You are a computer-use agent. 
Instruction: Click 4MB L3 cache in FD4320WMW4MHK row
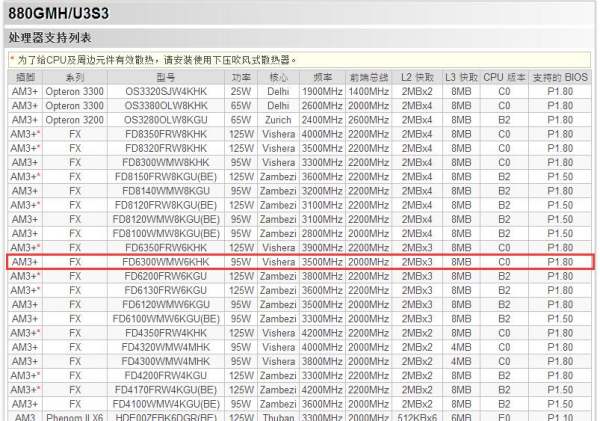point(461,347)
